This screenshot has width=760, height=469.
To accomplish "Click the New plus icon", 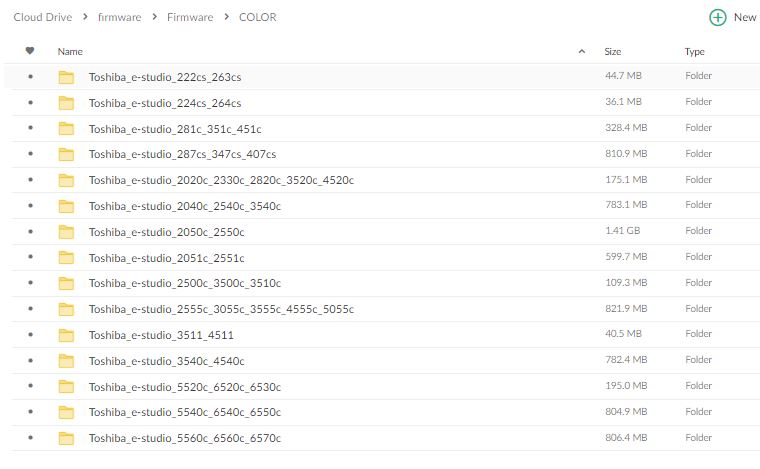I will pos(717,17).
